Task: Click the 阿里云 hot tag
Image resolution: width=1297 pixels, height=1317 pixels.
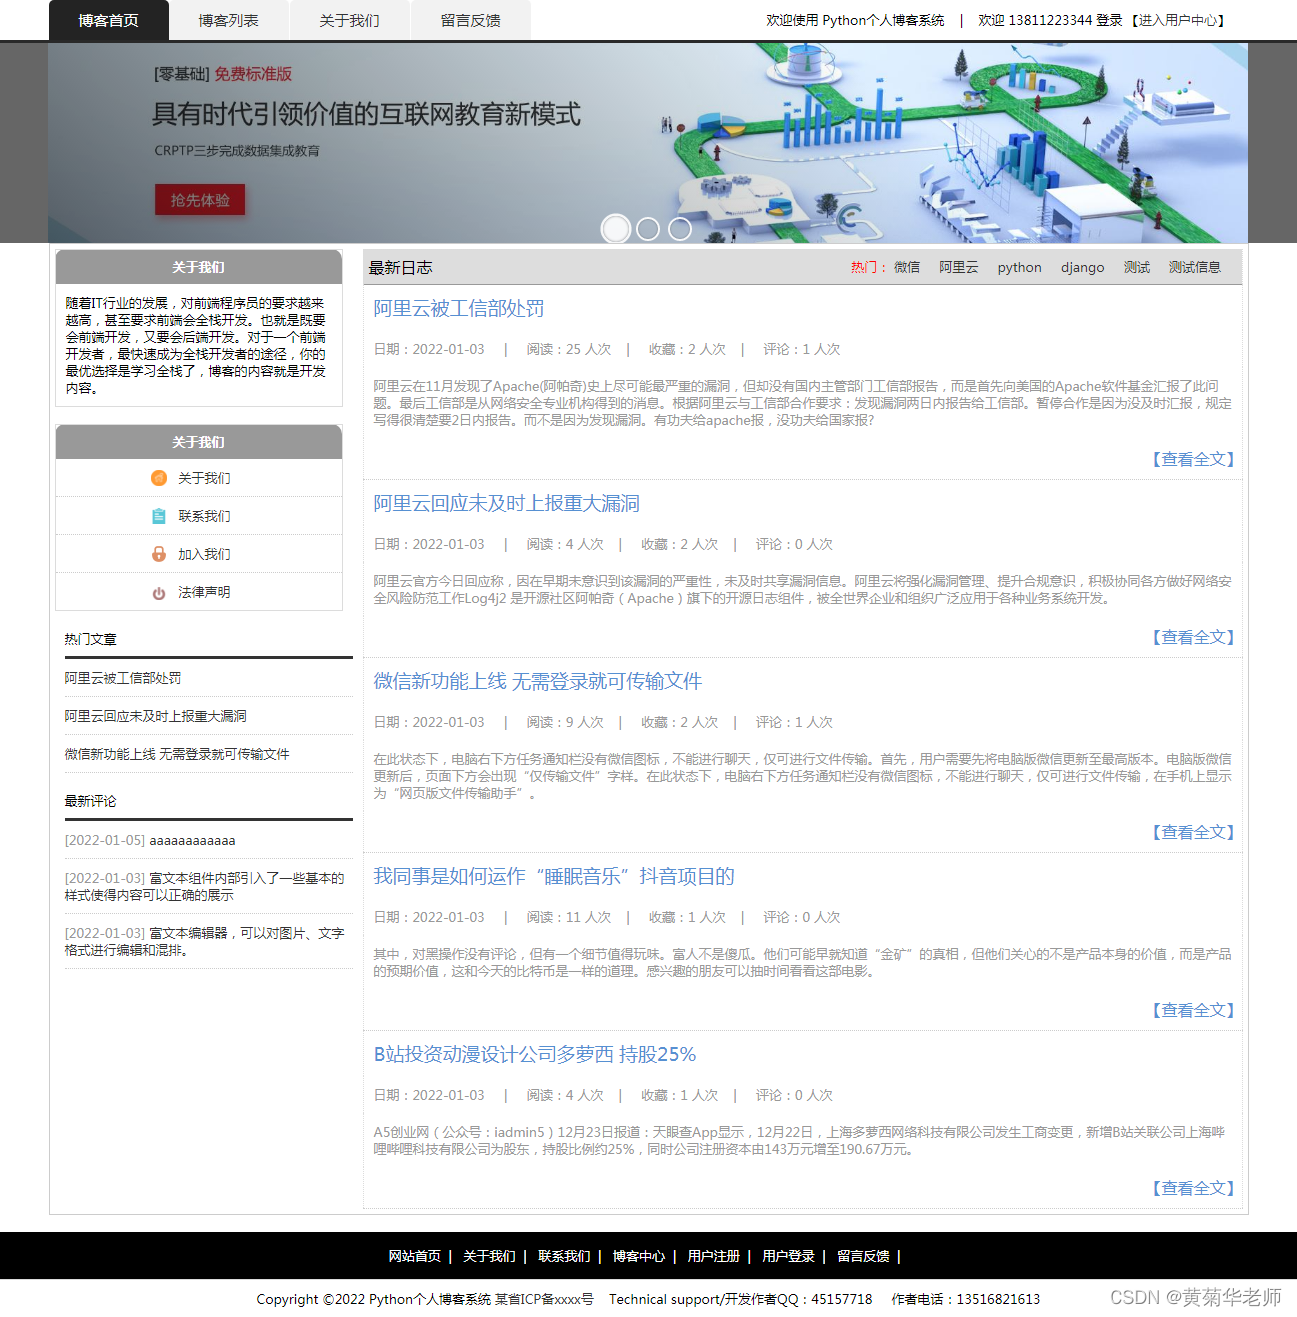Action: coord(958,267)
